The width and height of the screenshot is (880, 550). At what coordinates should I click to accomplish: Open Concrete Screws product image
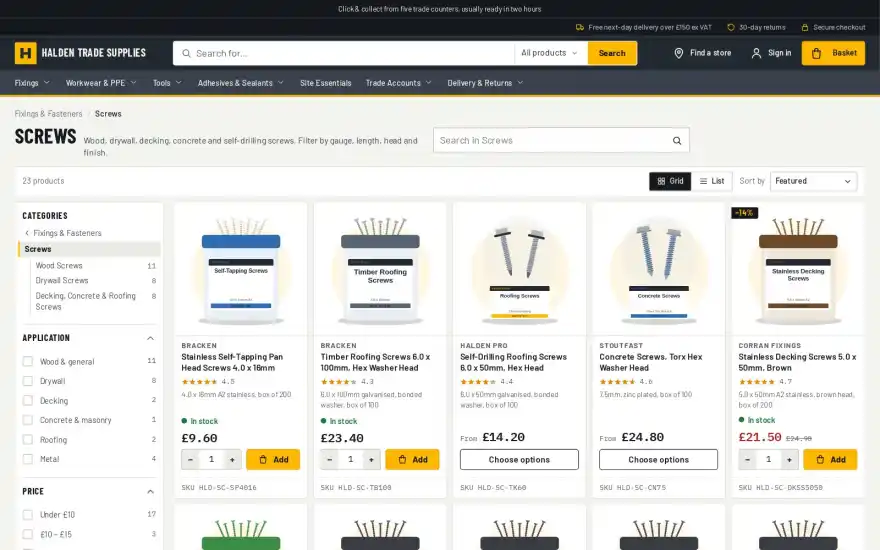pos(658,269)
